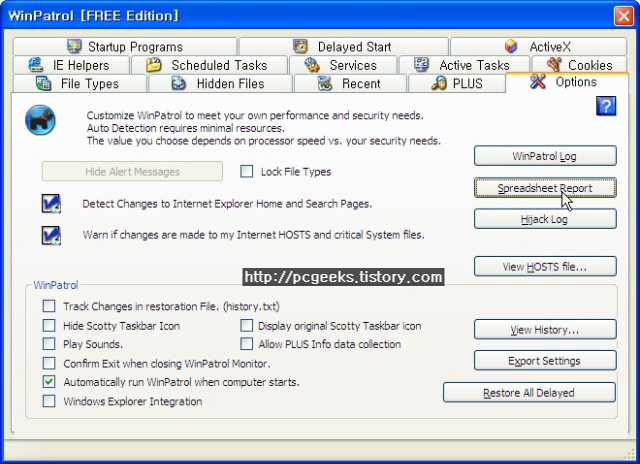This screenshot has height=464, width=640.
Task: Click the Startup Programs tab icon
Action: click(74, 46)
